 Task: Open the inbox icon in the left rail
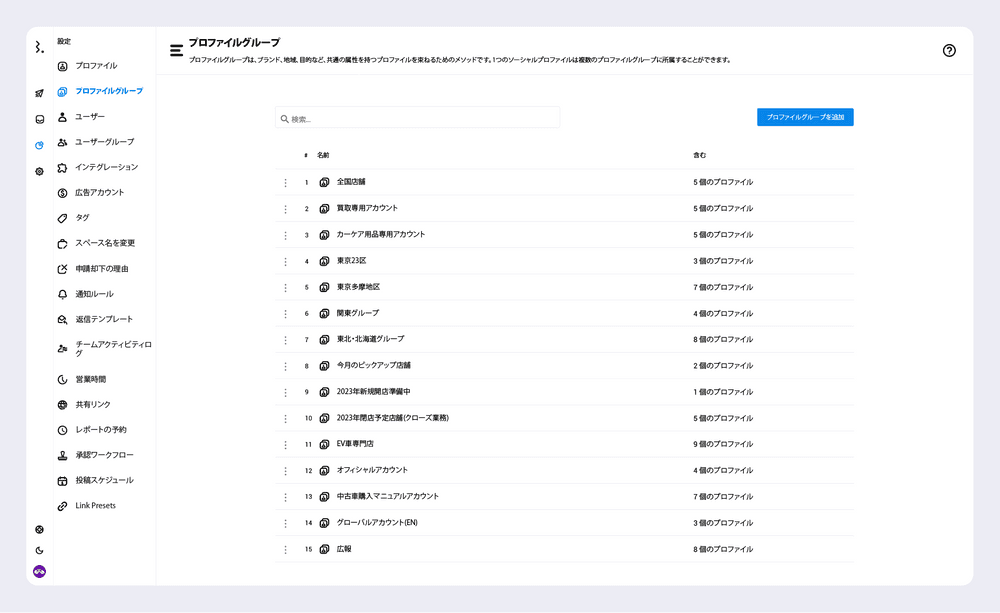[x=39, y=119]
